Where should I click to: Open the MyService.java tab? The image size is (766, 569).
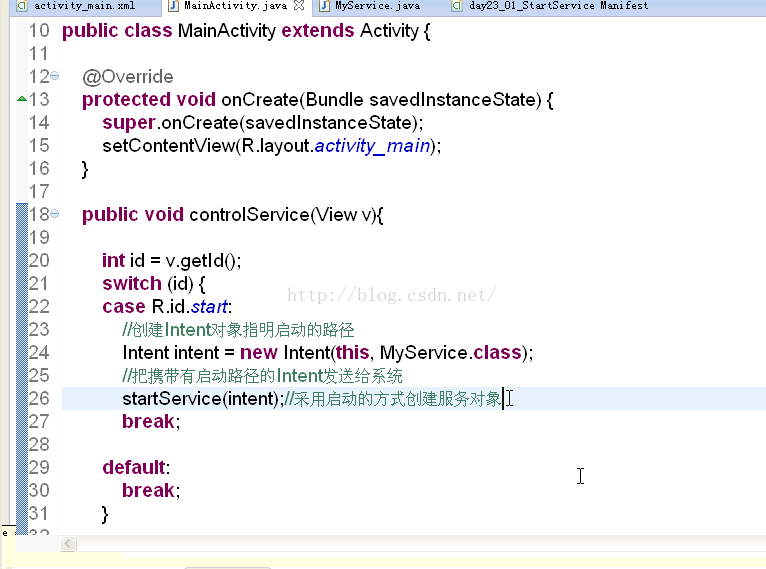point(377,6)
